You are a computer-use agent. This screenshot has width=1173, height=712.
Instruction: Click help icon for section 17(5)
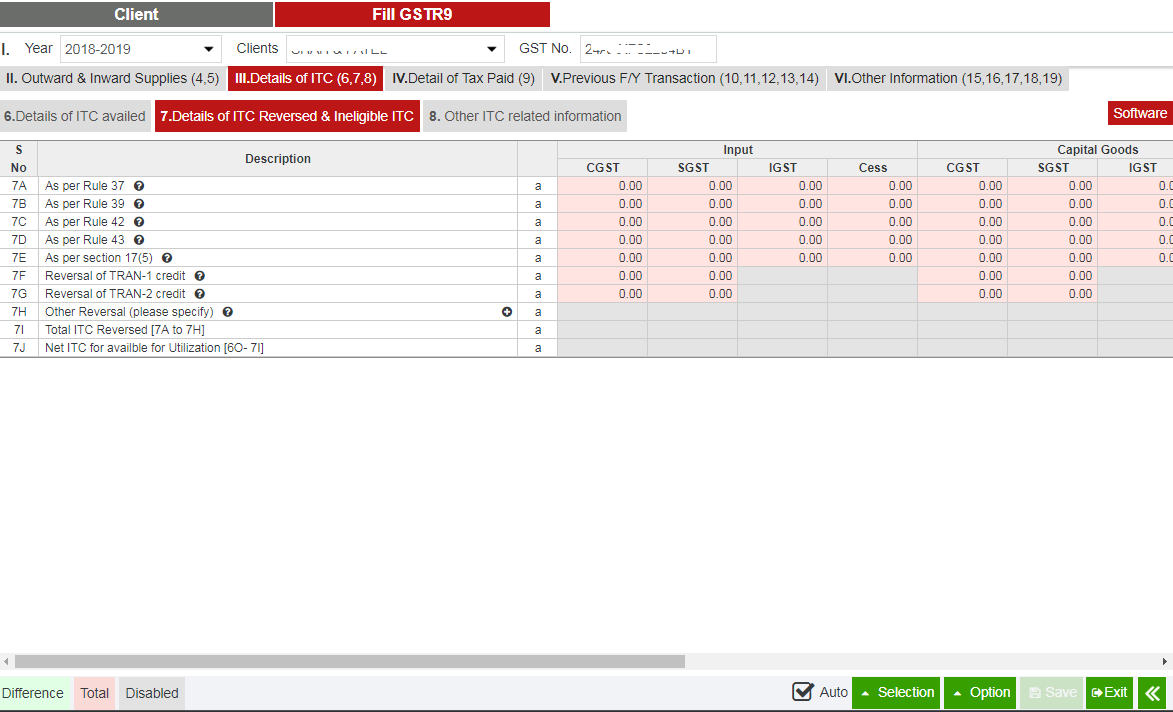tap(167, 258)
